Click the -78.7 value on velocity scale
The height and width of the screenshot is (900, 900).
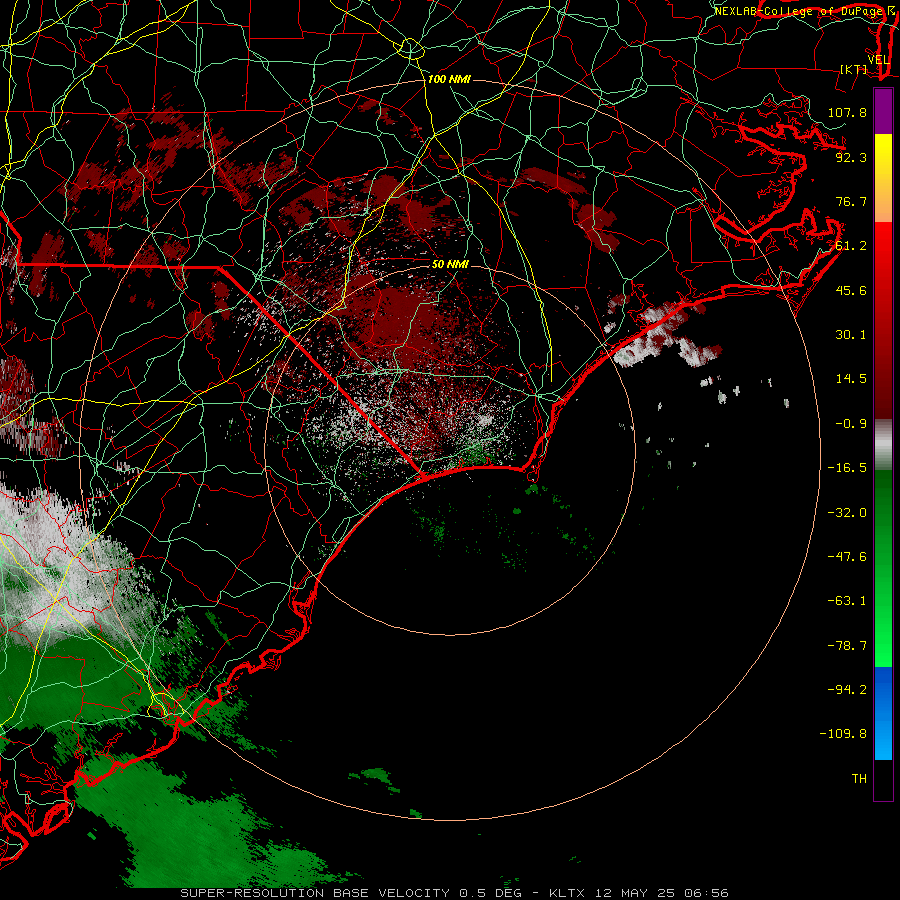847,645
